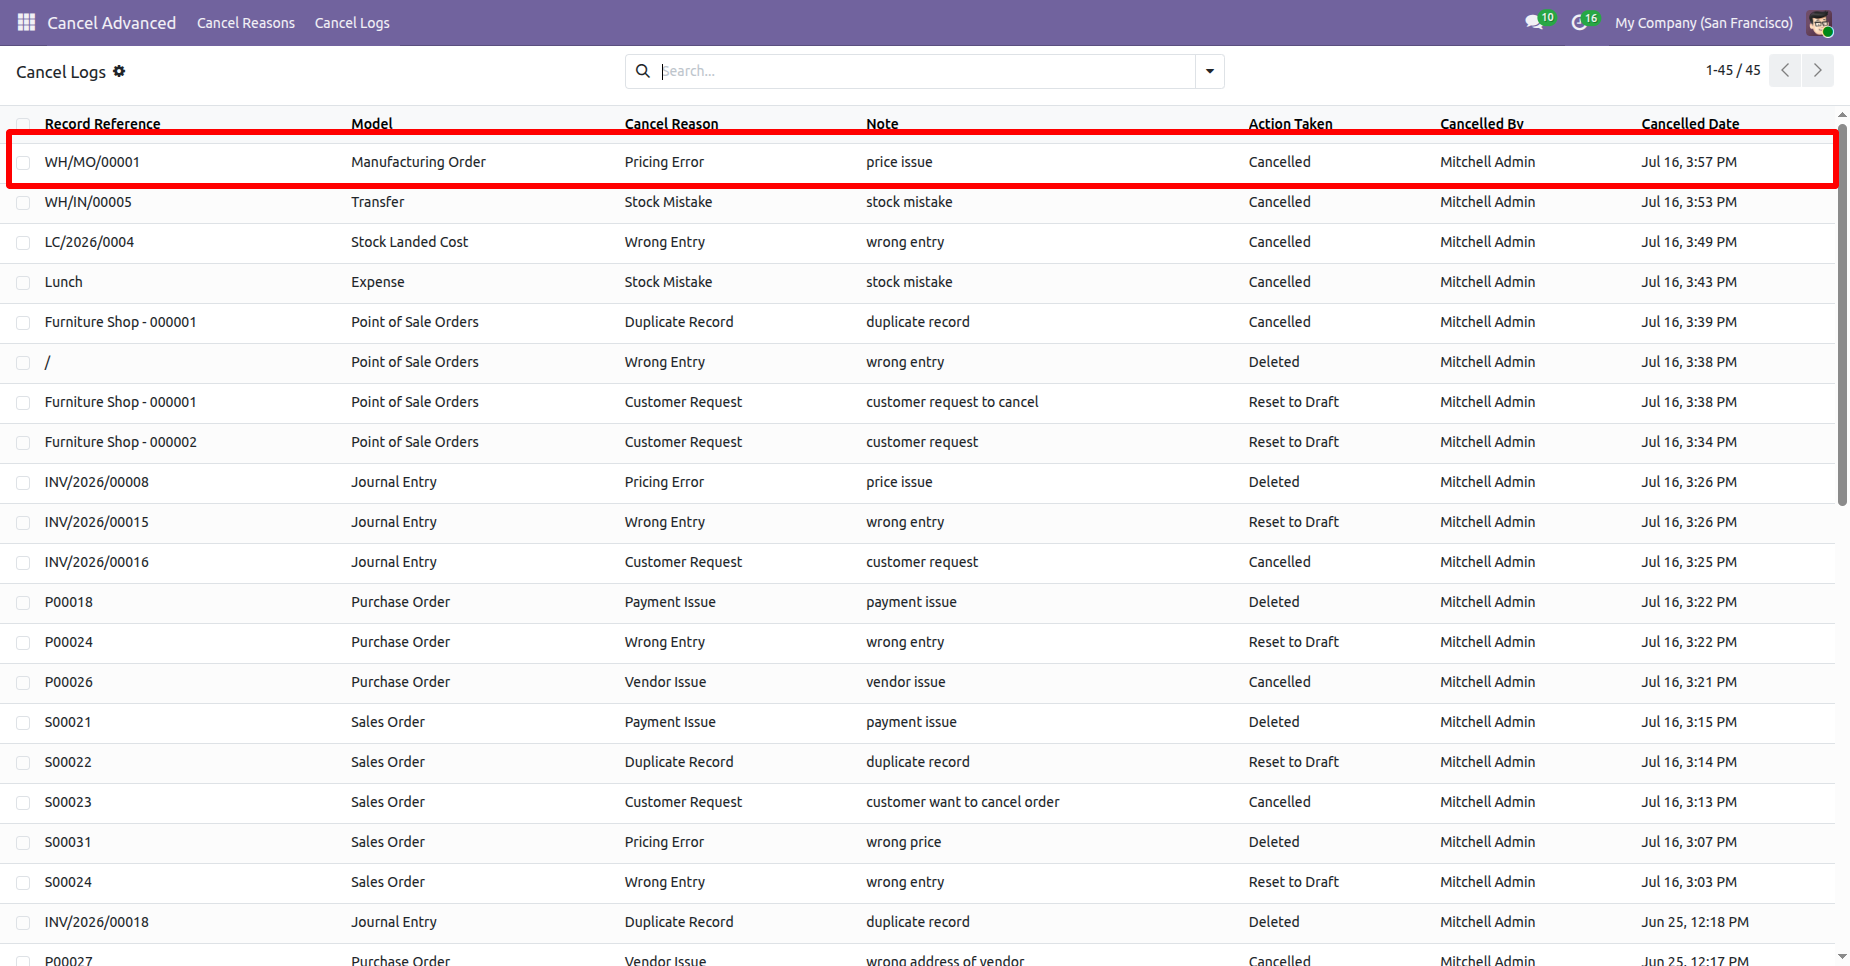Sort by Record Reference column header

point(102,124)
